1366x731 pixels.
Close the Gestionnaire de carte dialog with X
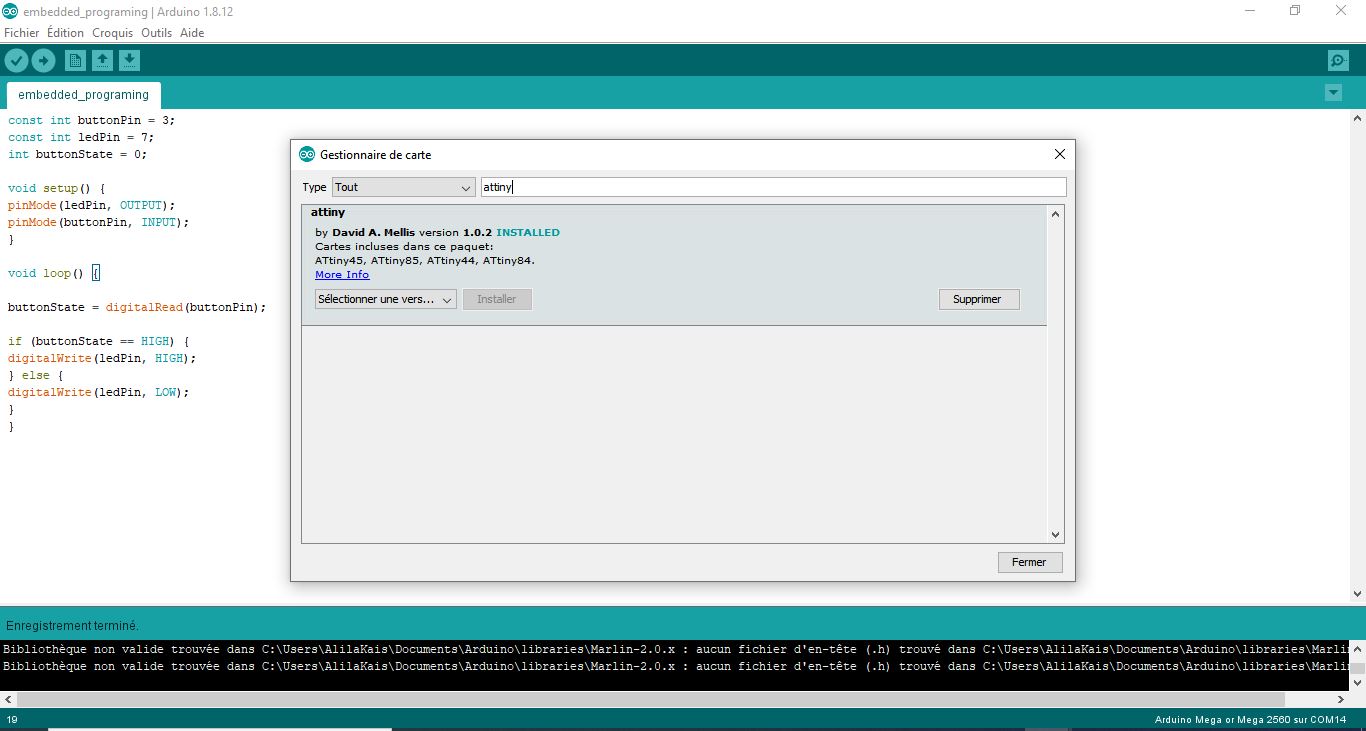[x=1060, y=154]
